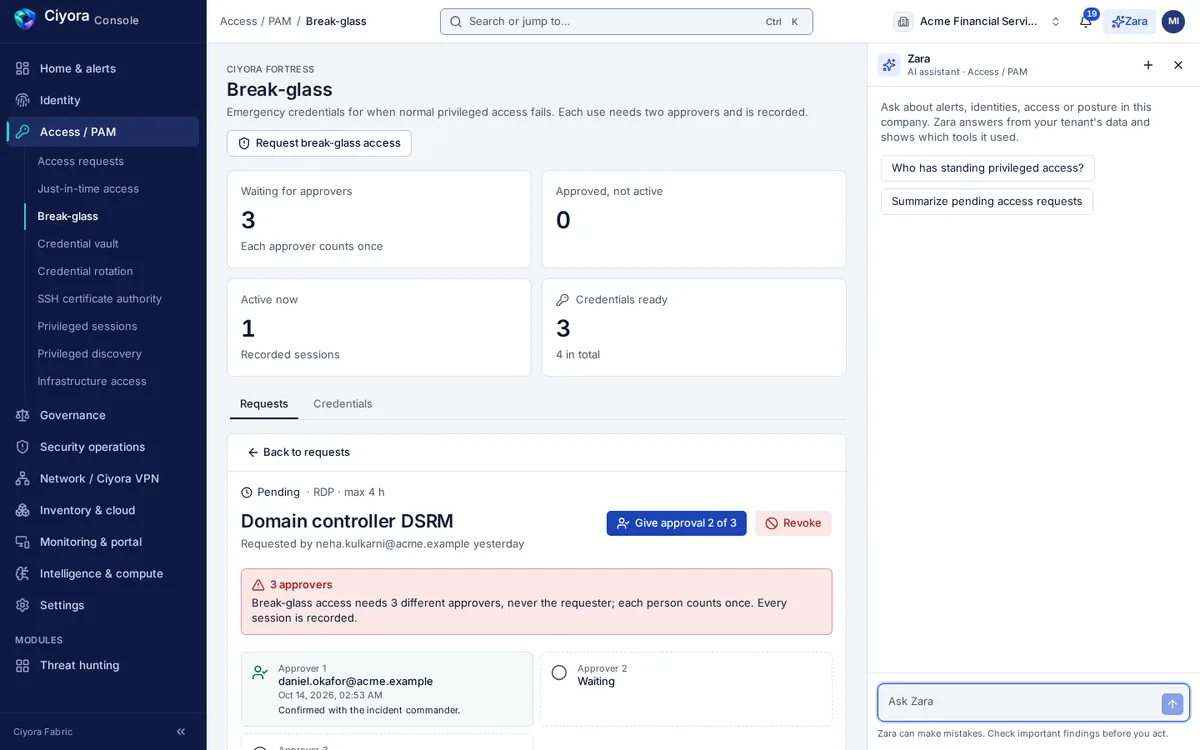Screen dimensions: 1200x750
Task: Click PAM breadcrumb link
Action: [x=279, y=21]
